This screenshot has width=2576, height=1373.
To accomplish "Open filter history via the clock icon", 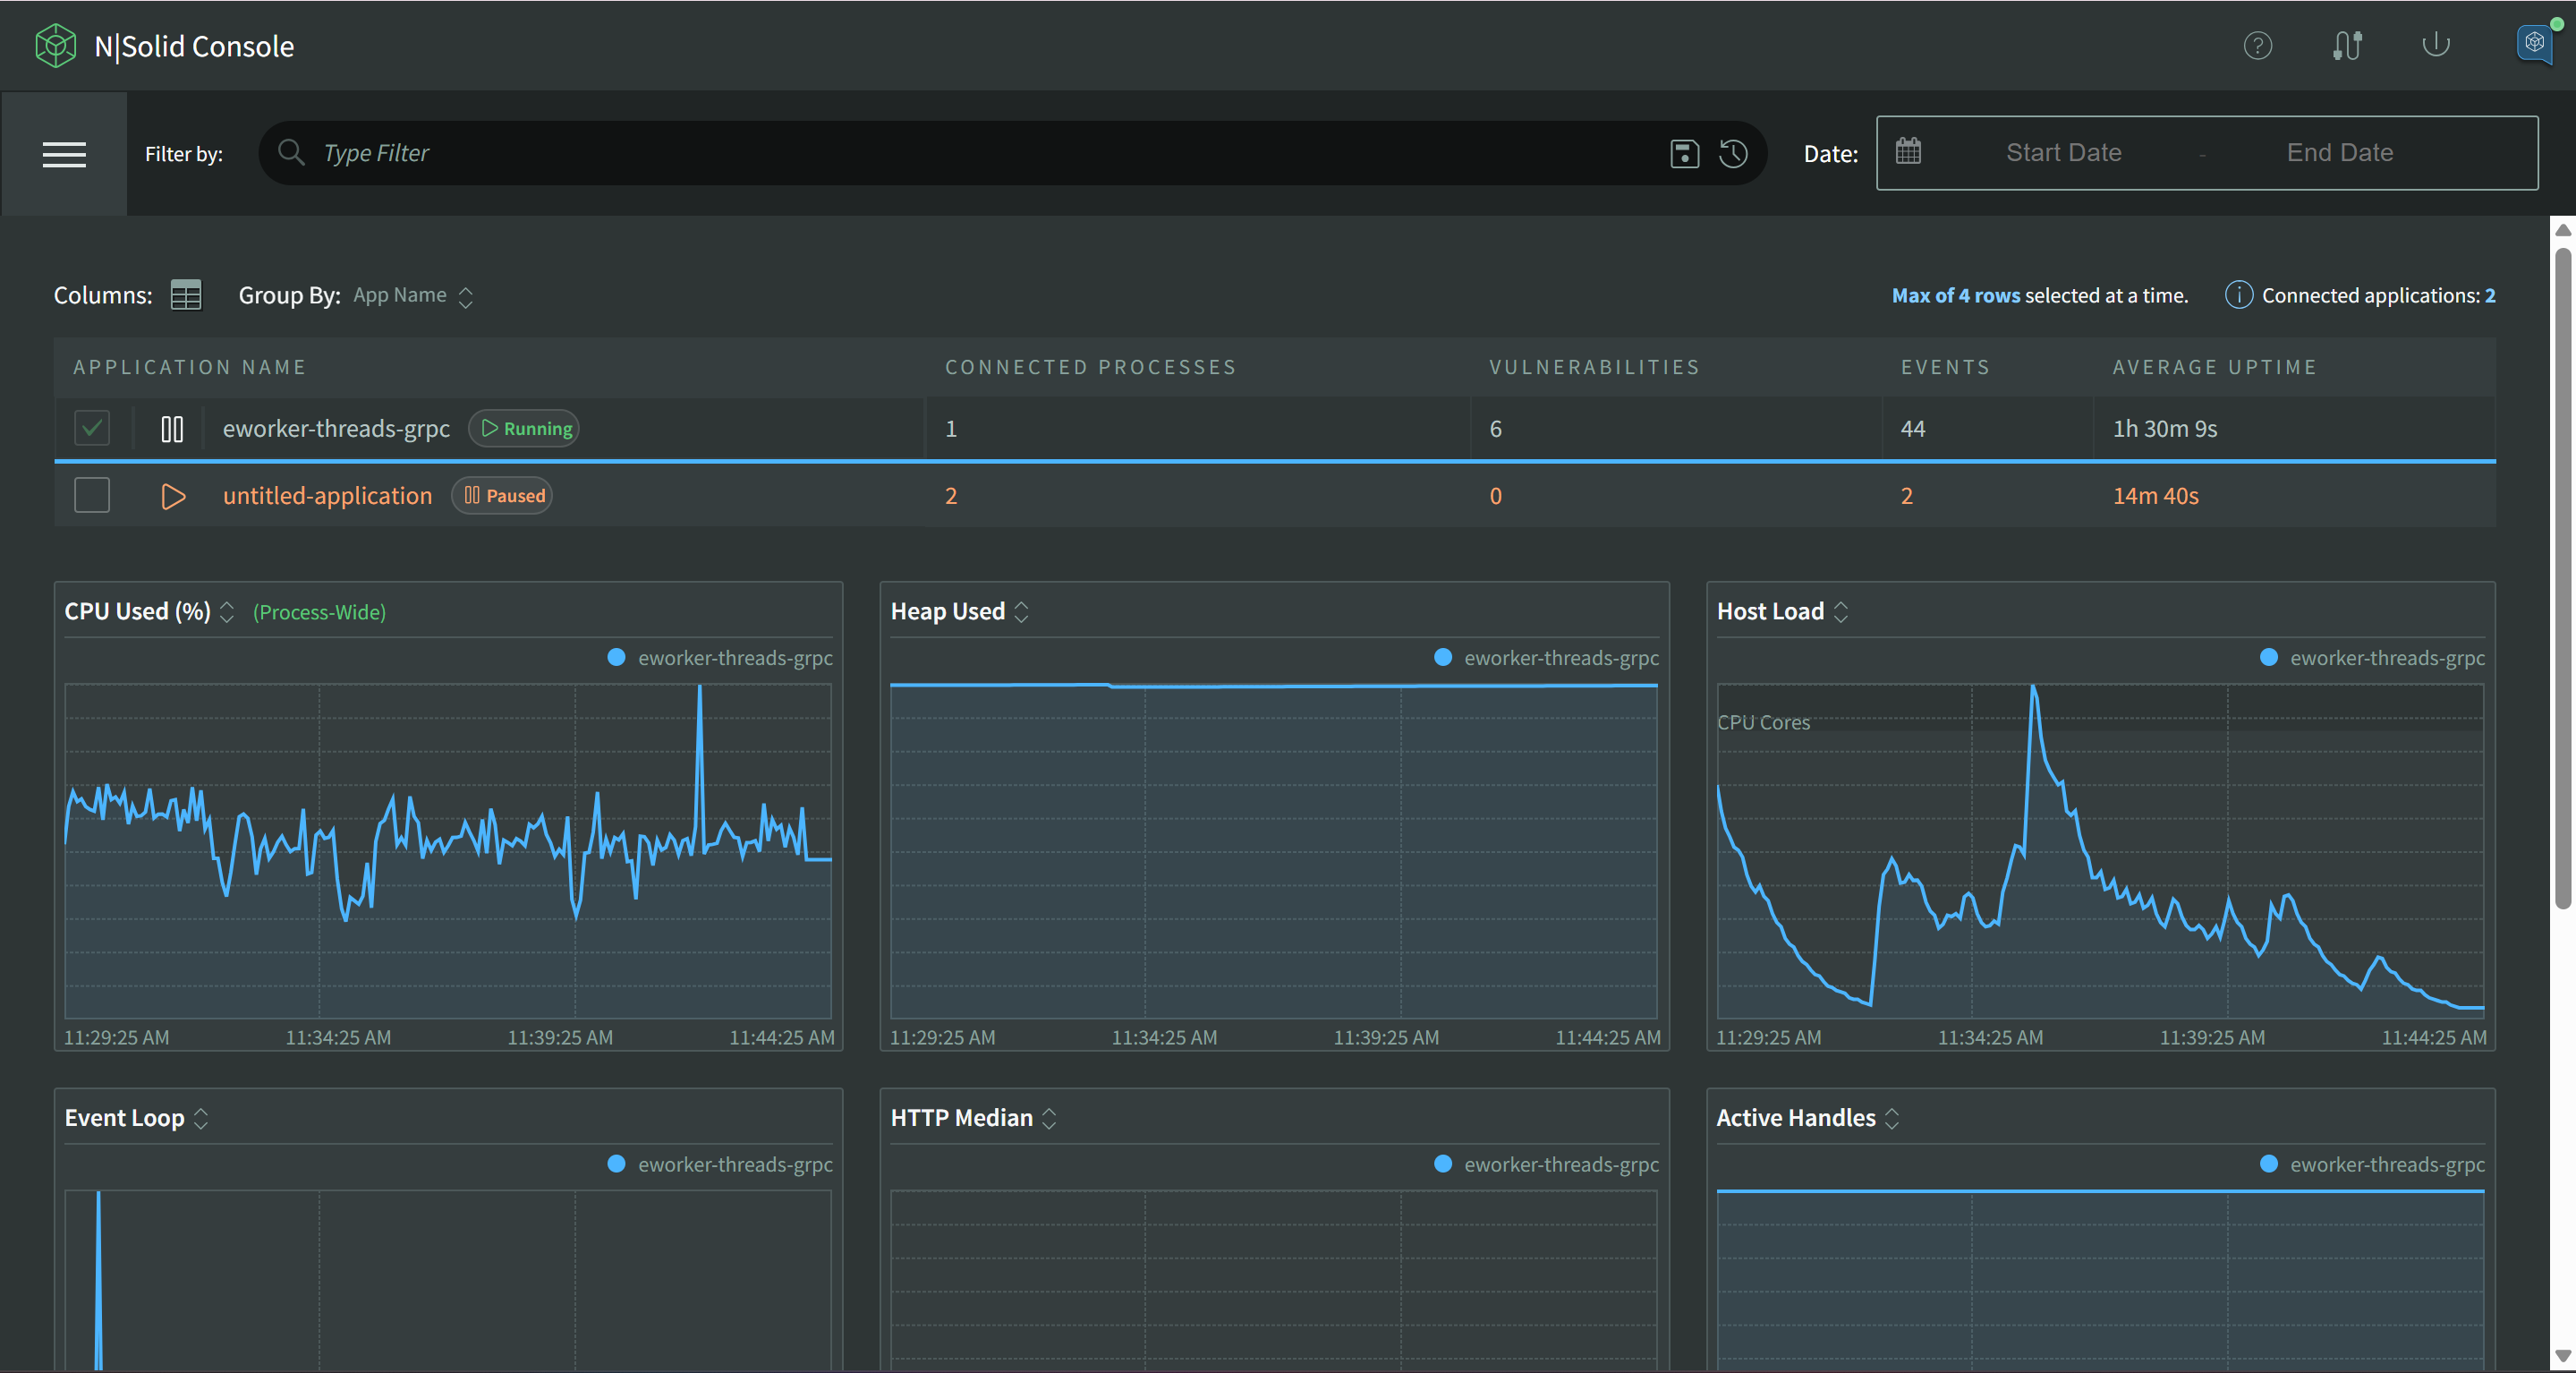I will pyautogui.click(x=1733, y=153).
